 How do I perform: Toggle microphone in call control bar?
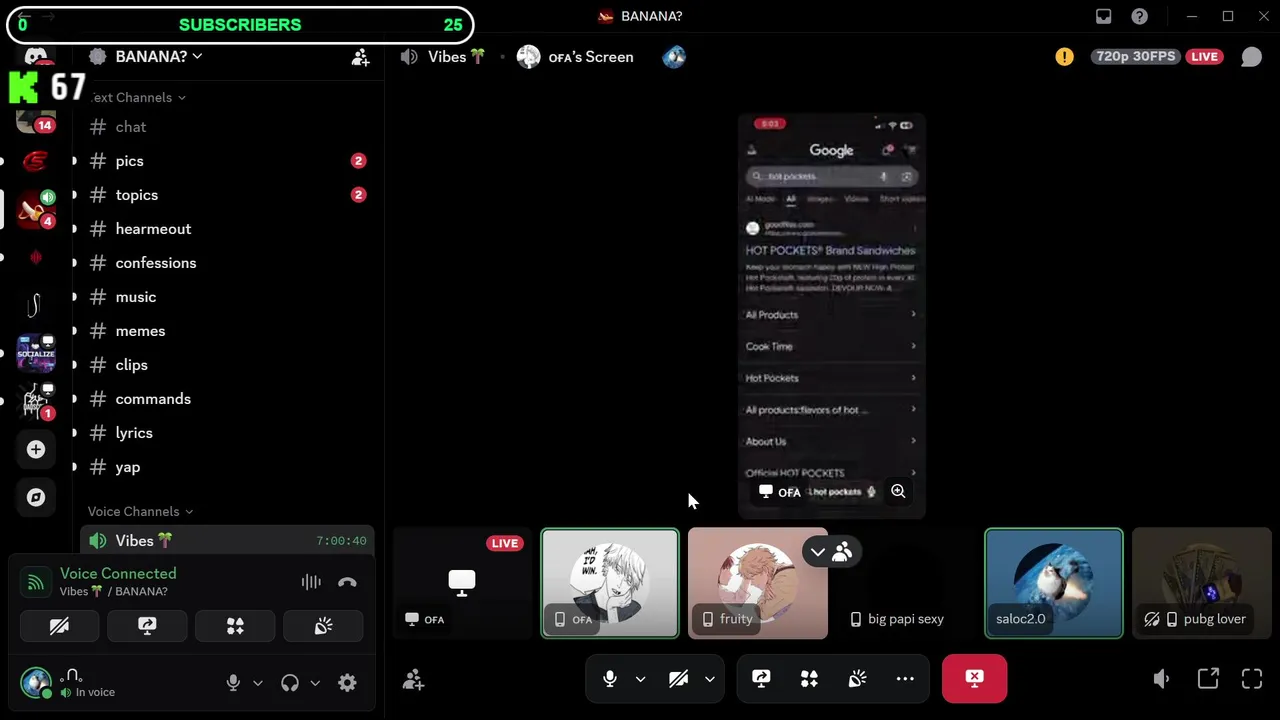tap(610, 679)
